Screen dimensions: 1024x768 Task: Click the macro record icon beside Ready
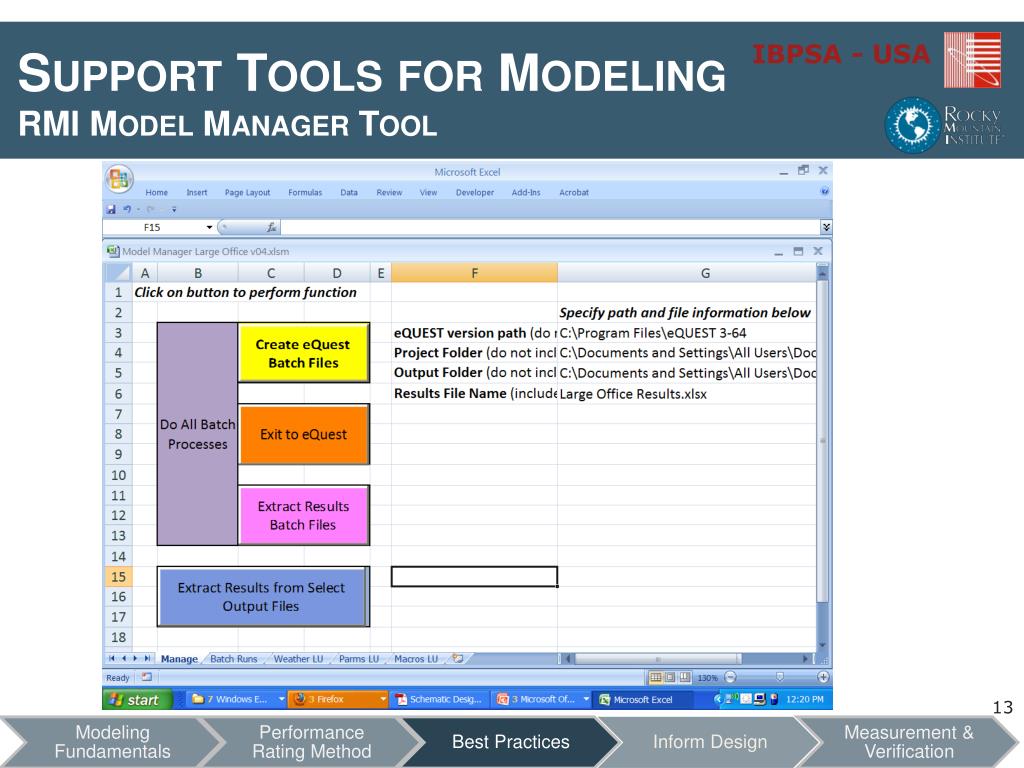click(146, 677)
